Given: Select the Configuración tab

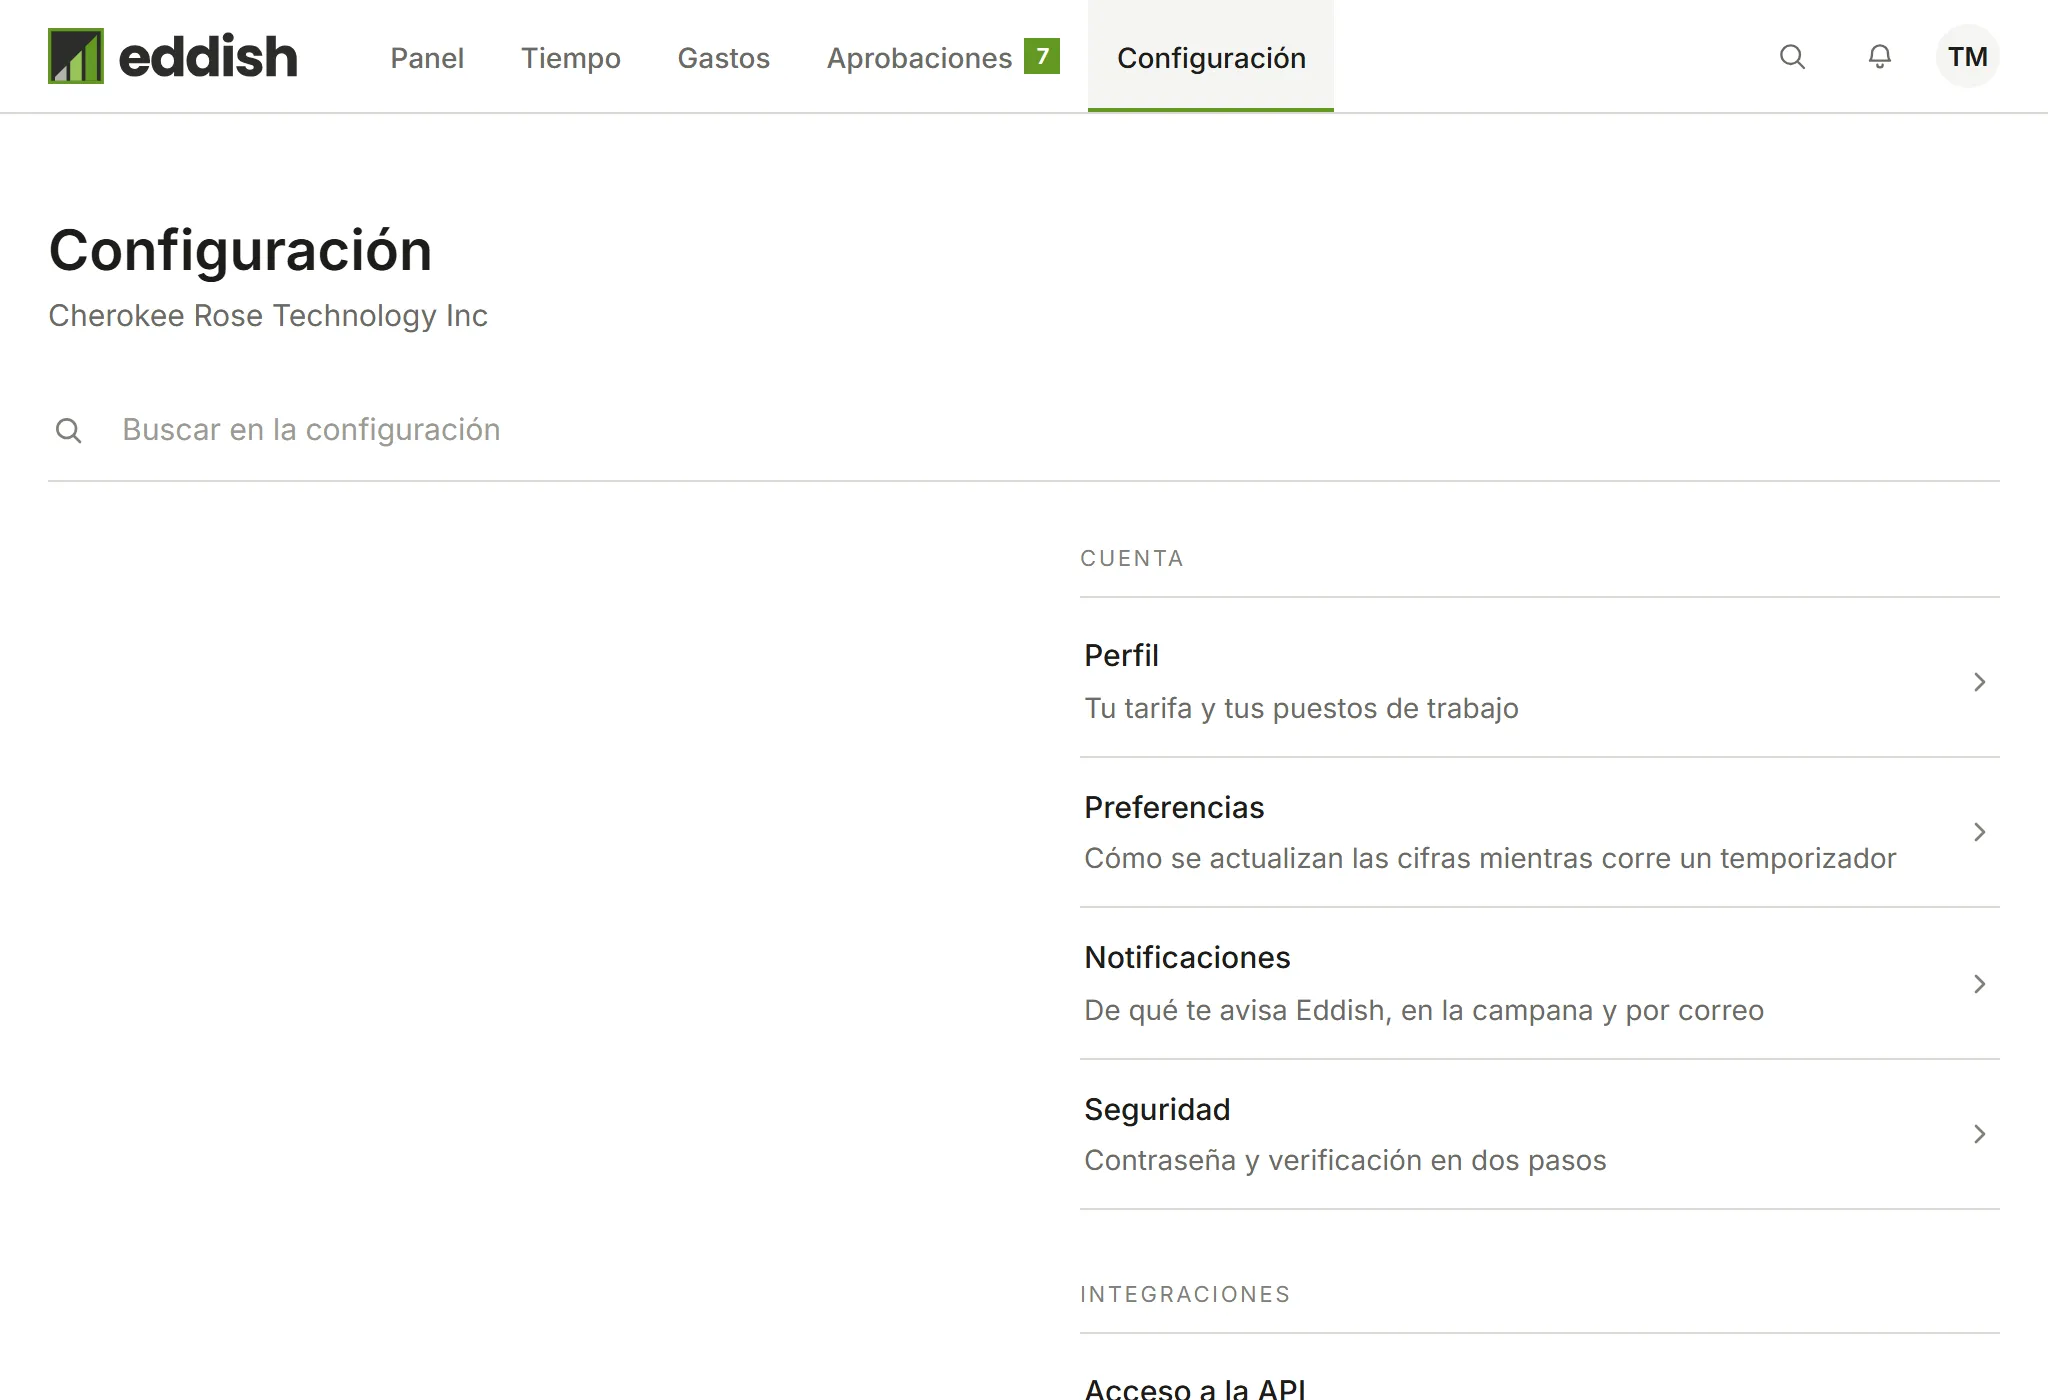Looking at the screenshot, I should coord(1211,57).
